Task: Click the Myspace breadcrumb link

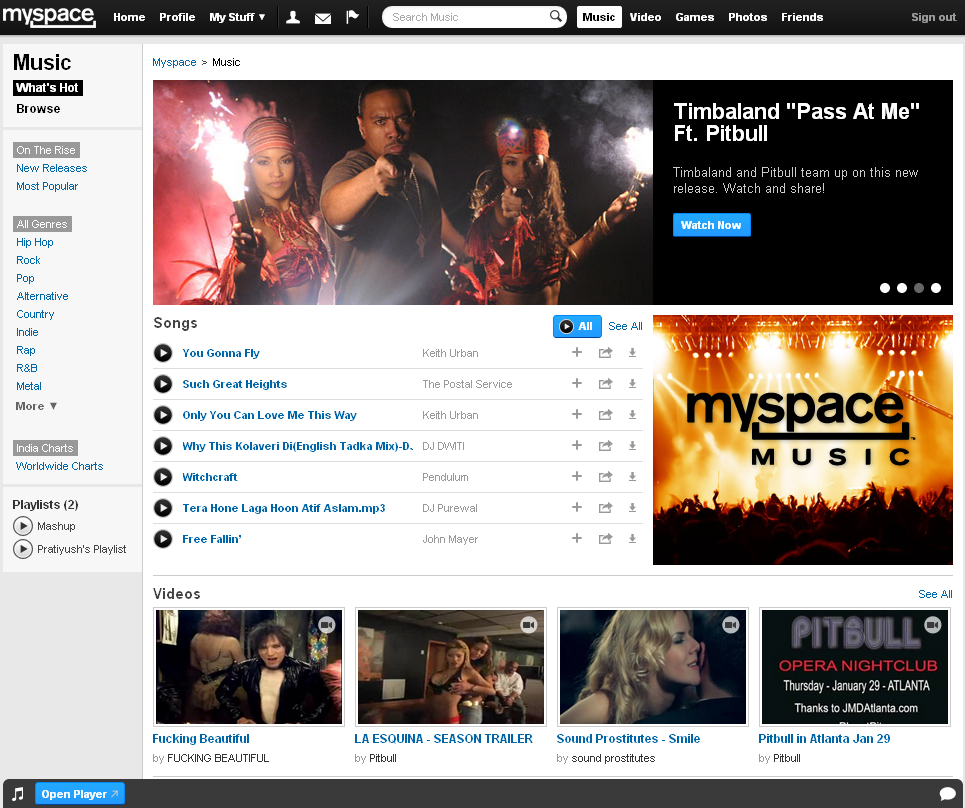Action: (174, 62)
